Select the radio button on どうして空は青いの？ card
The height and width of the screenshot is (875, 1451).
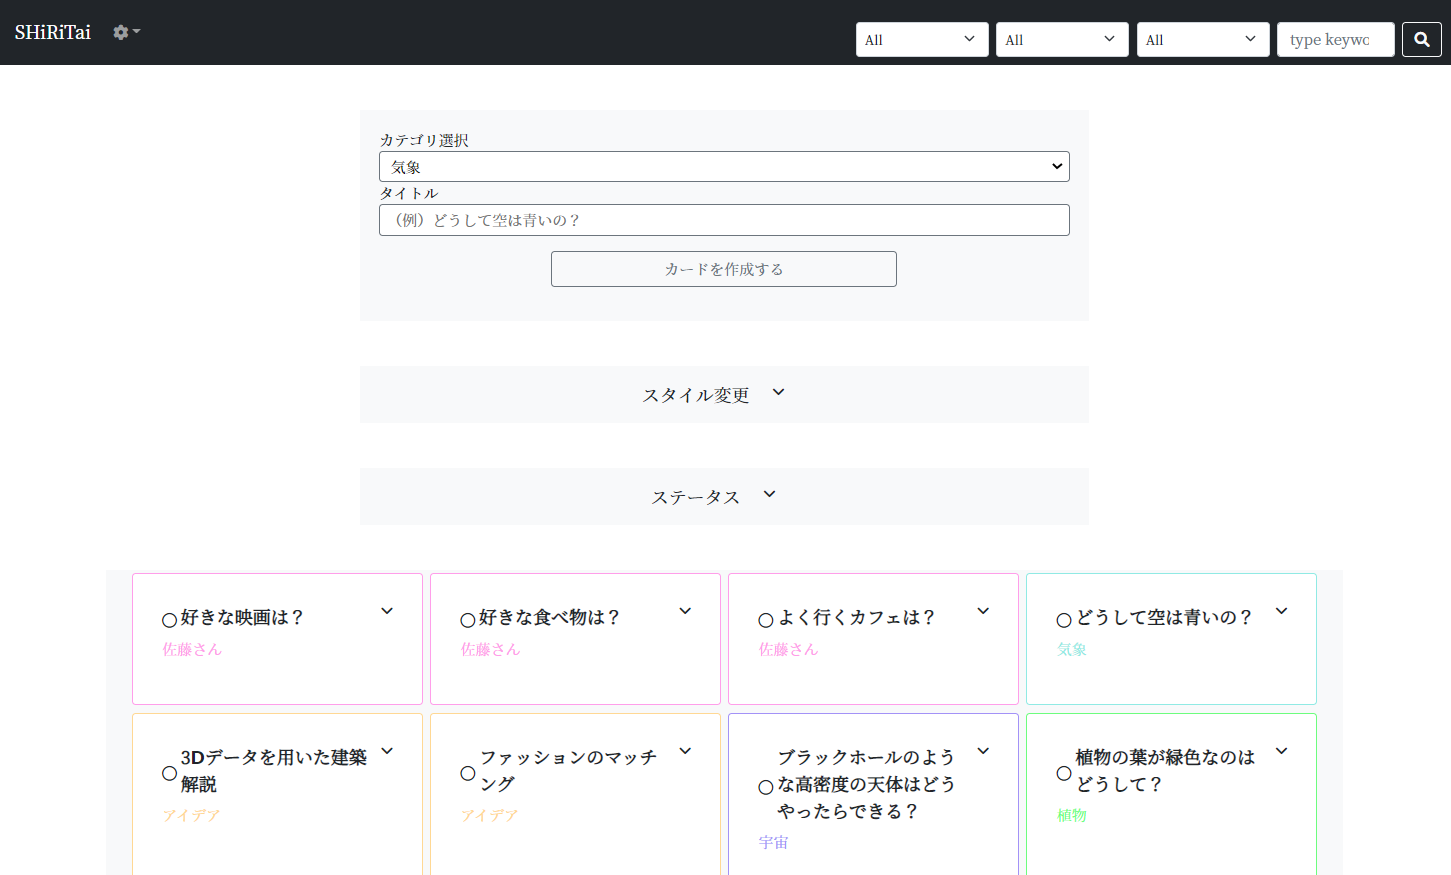pyautogui.click(x=1063, y=619)
